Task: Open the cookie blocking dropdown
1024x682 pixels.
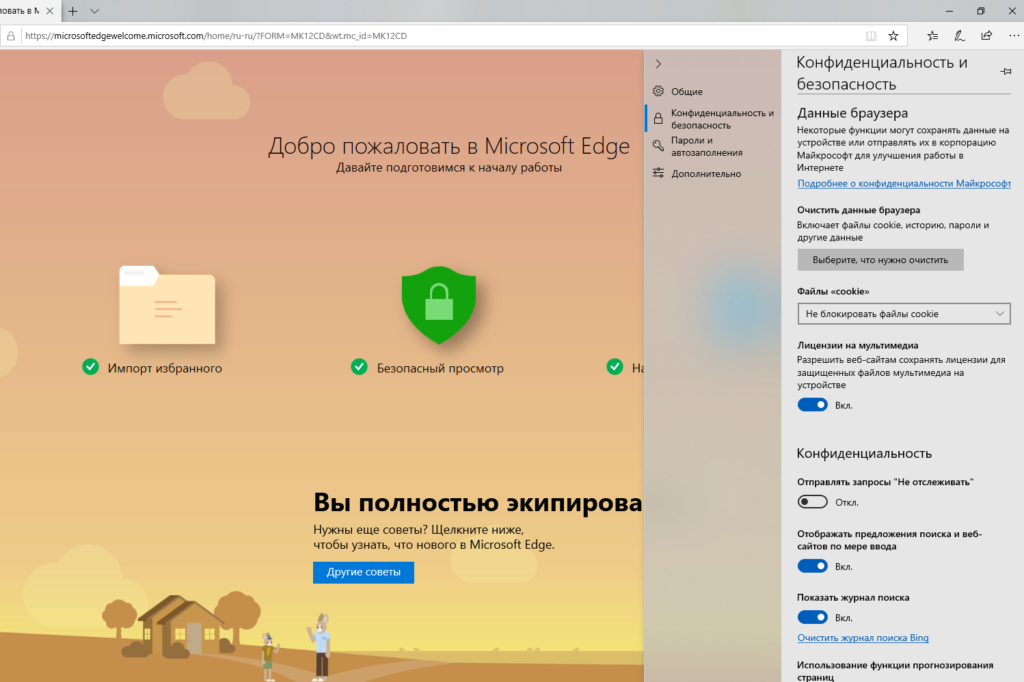Action: click(903, 314)
